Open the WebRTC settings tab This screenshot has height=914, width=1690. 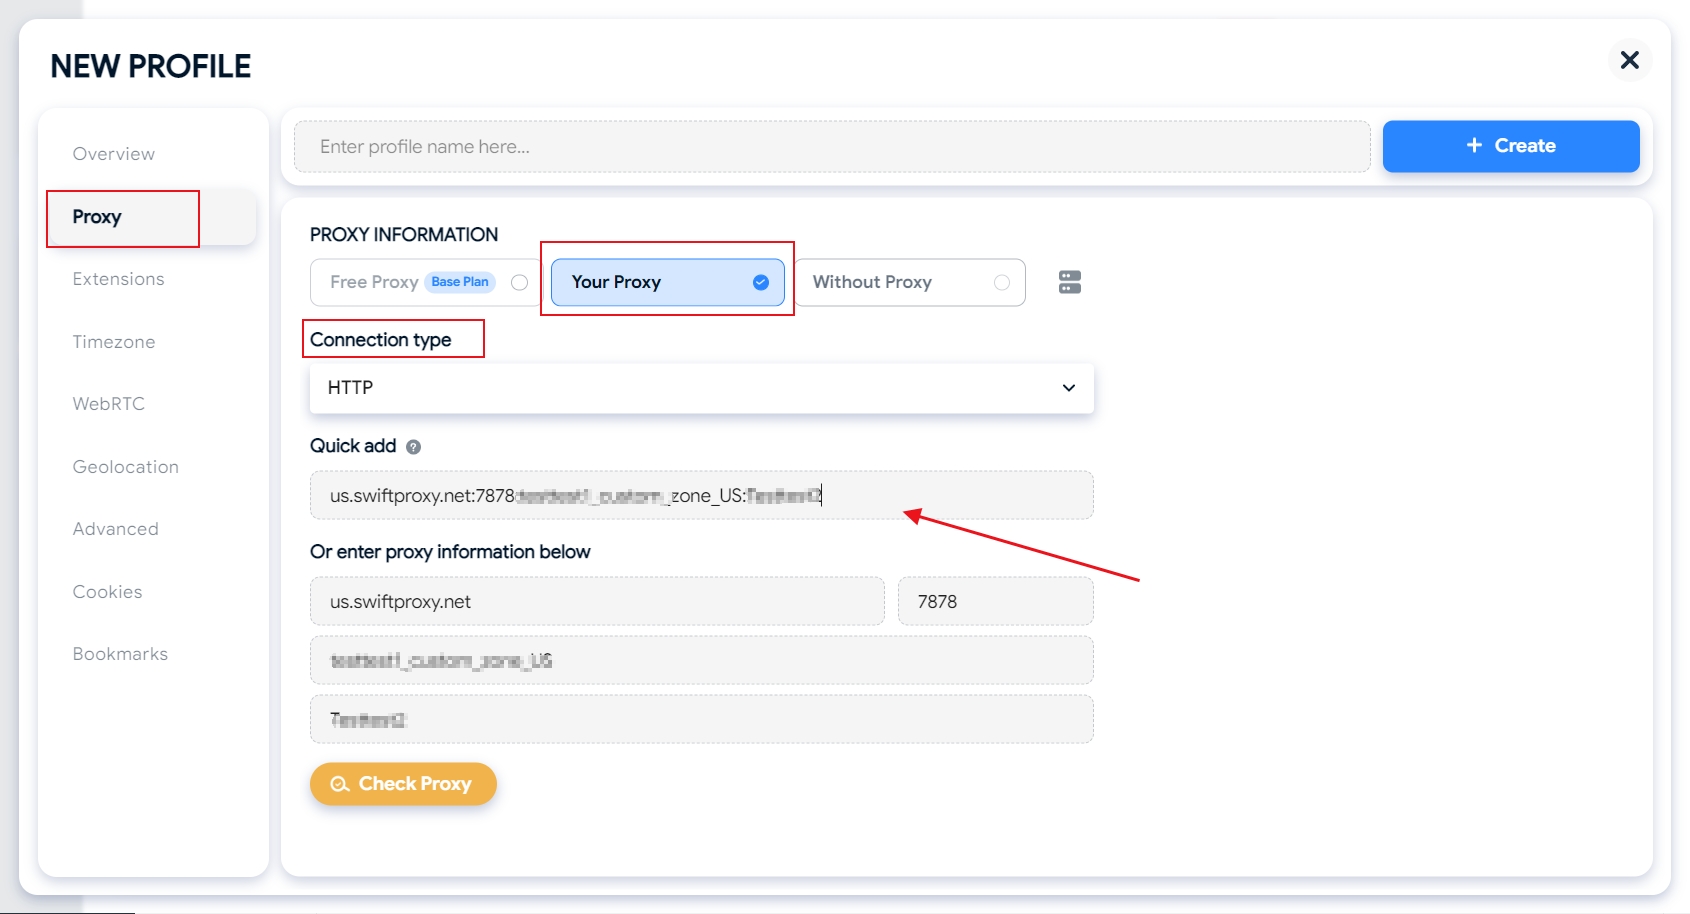108,404
